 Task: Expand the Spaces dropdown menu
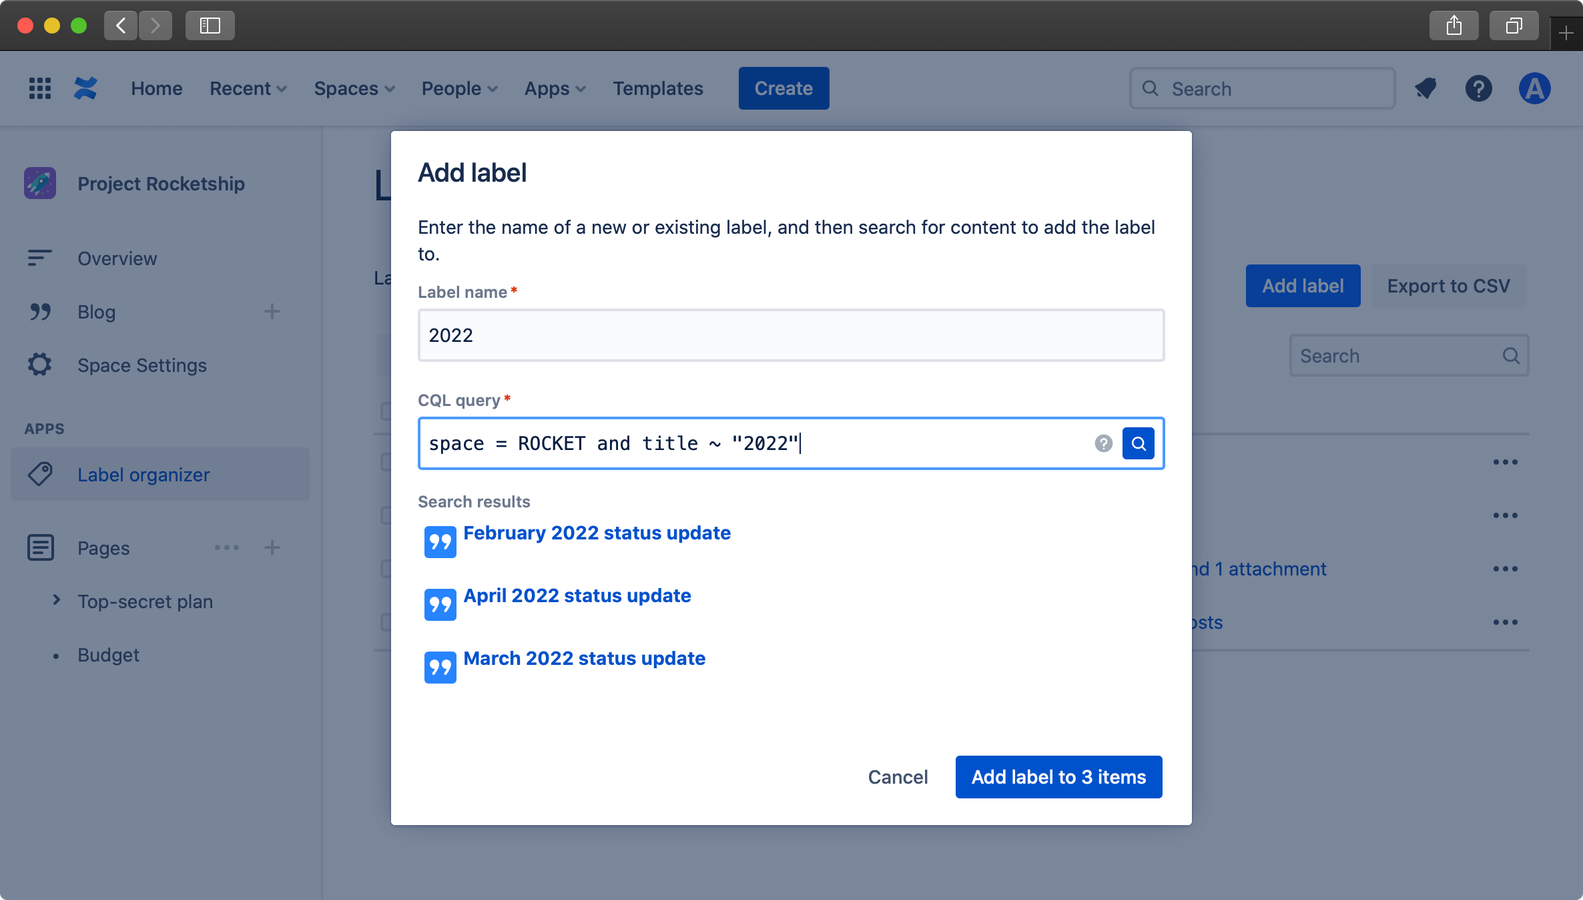[354, 88]
